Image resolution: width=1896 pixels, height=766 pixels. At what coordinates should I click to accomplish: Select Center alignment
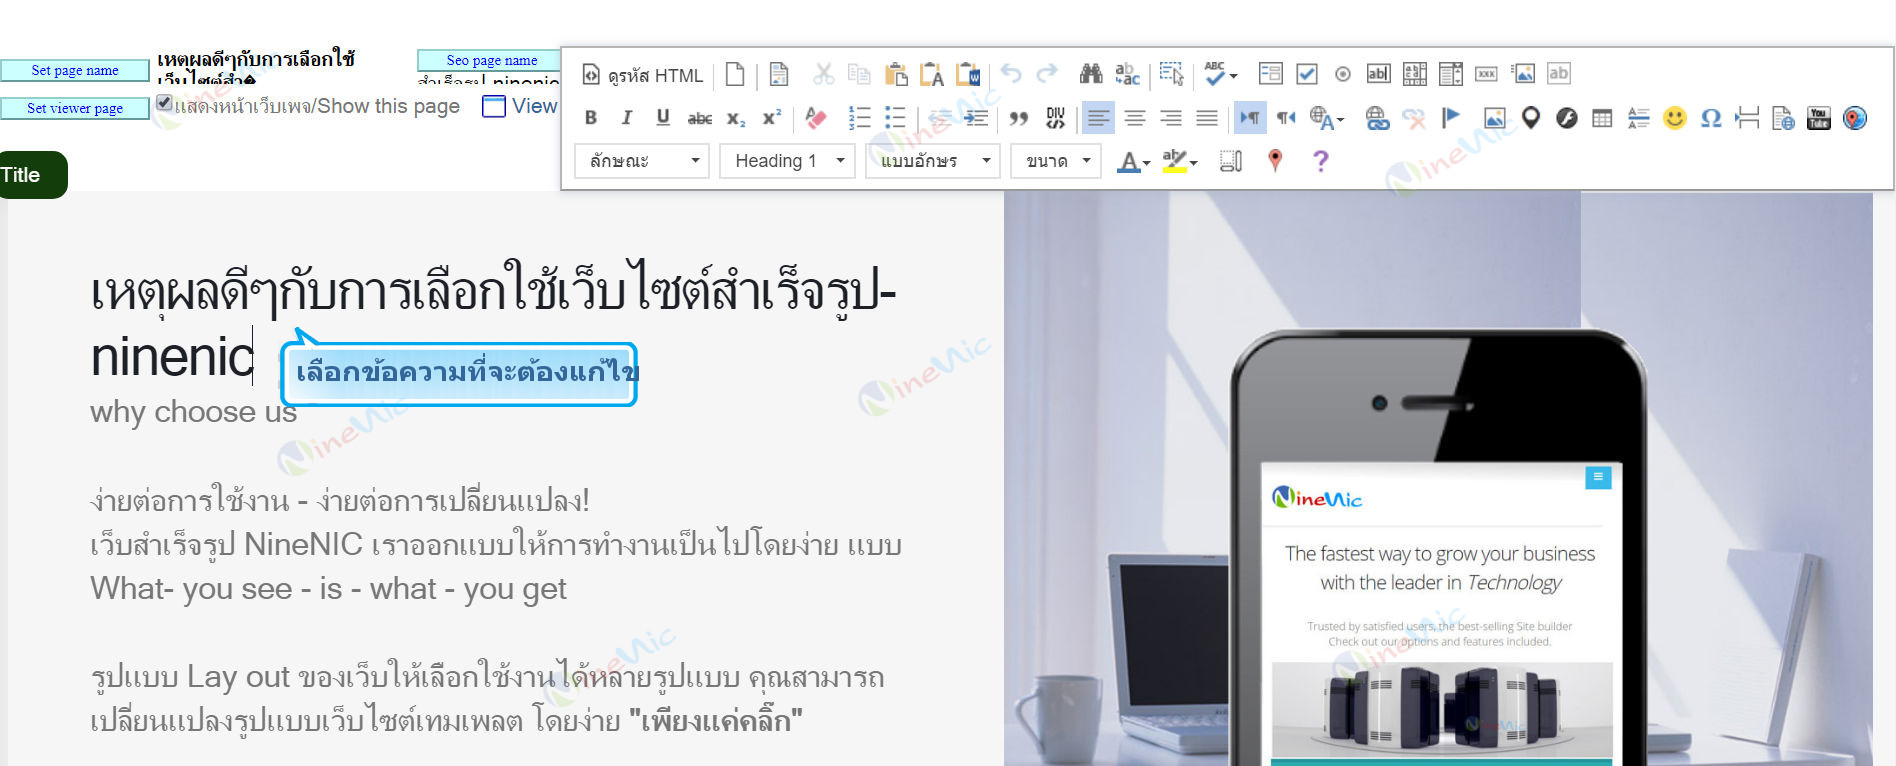pyautogui.click(x=1135, y=118)
